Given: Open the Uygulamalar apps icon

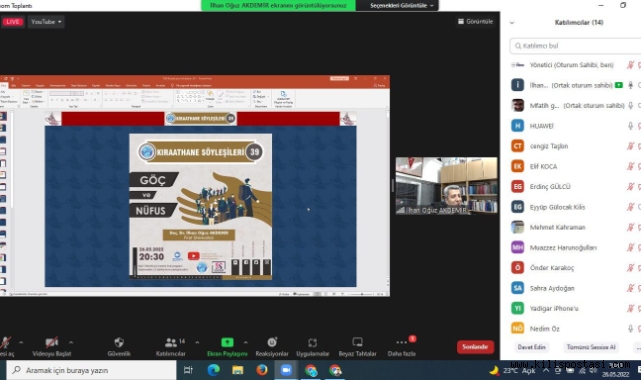Looking at the screenshot, I should (x=312, y=342).
